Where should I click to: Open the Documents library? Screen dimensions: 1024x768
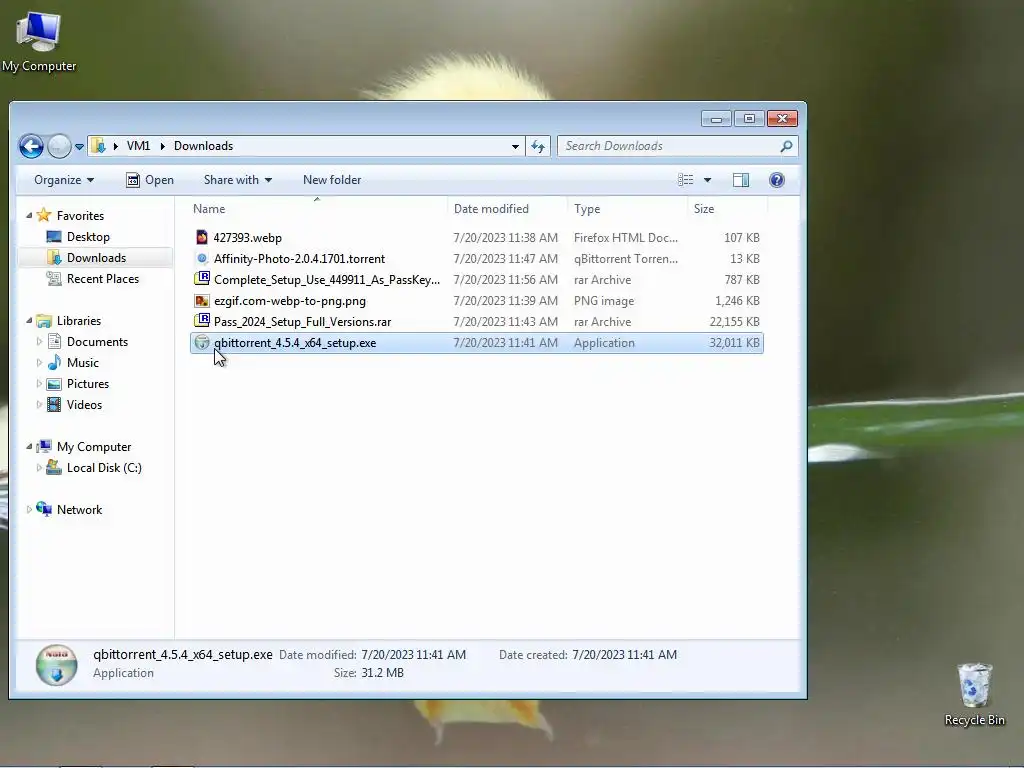pos(97,342)
